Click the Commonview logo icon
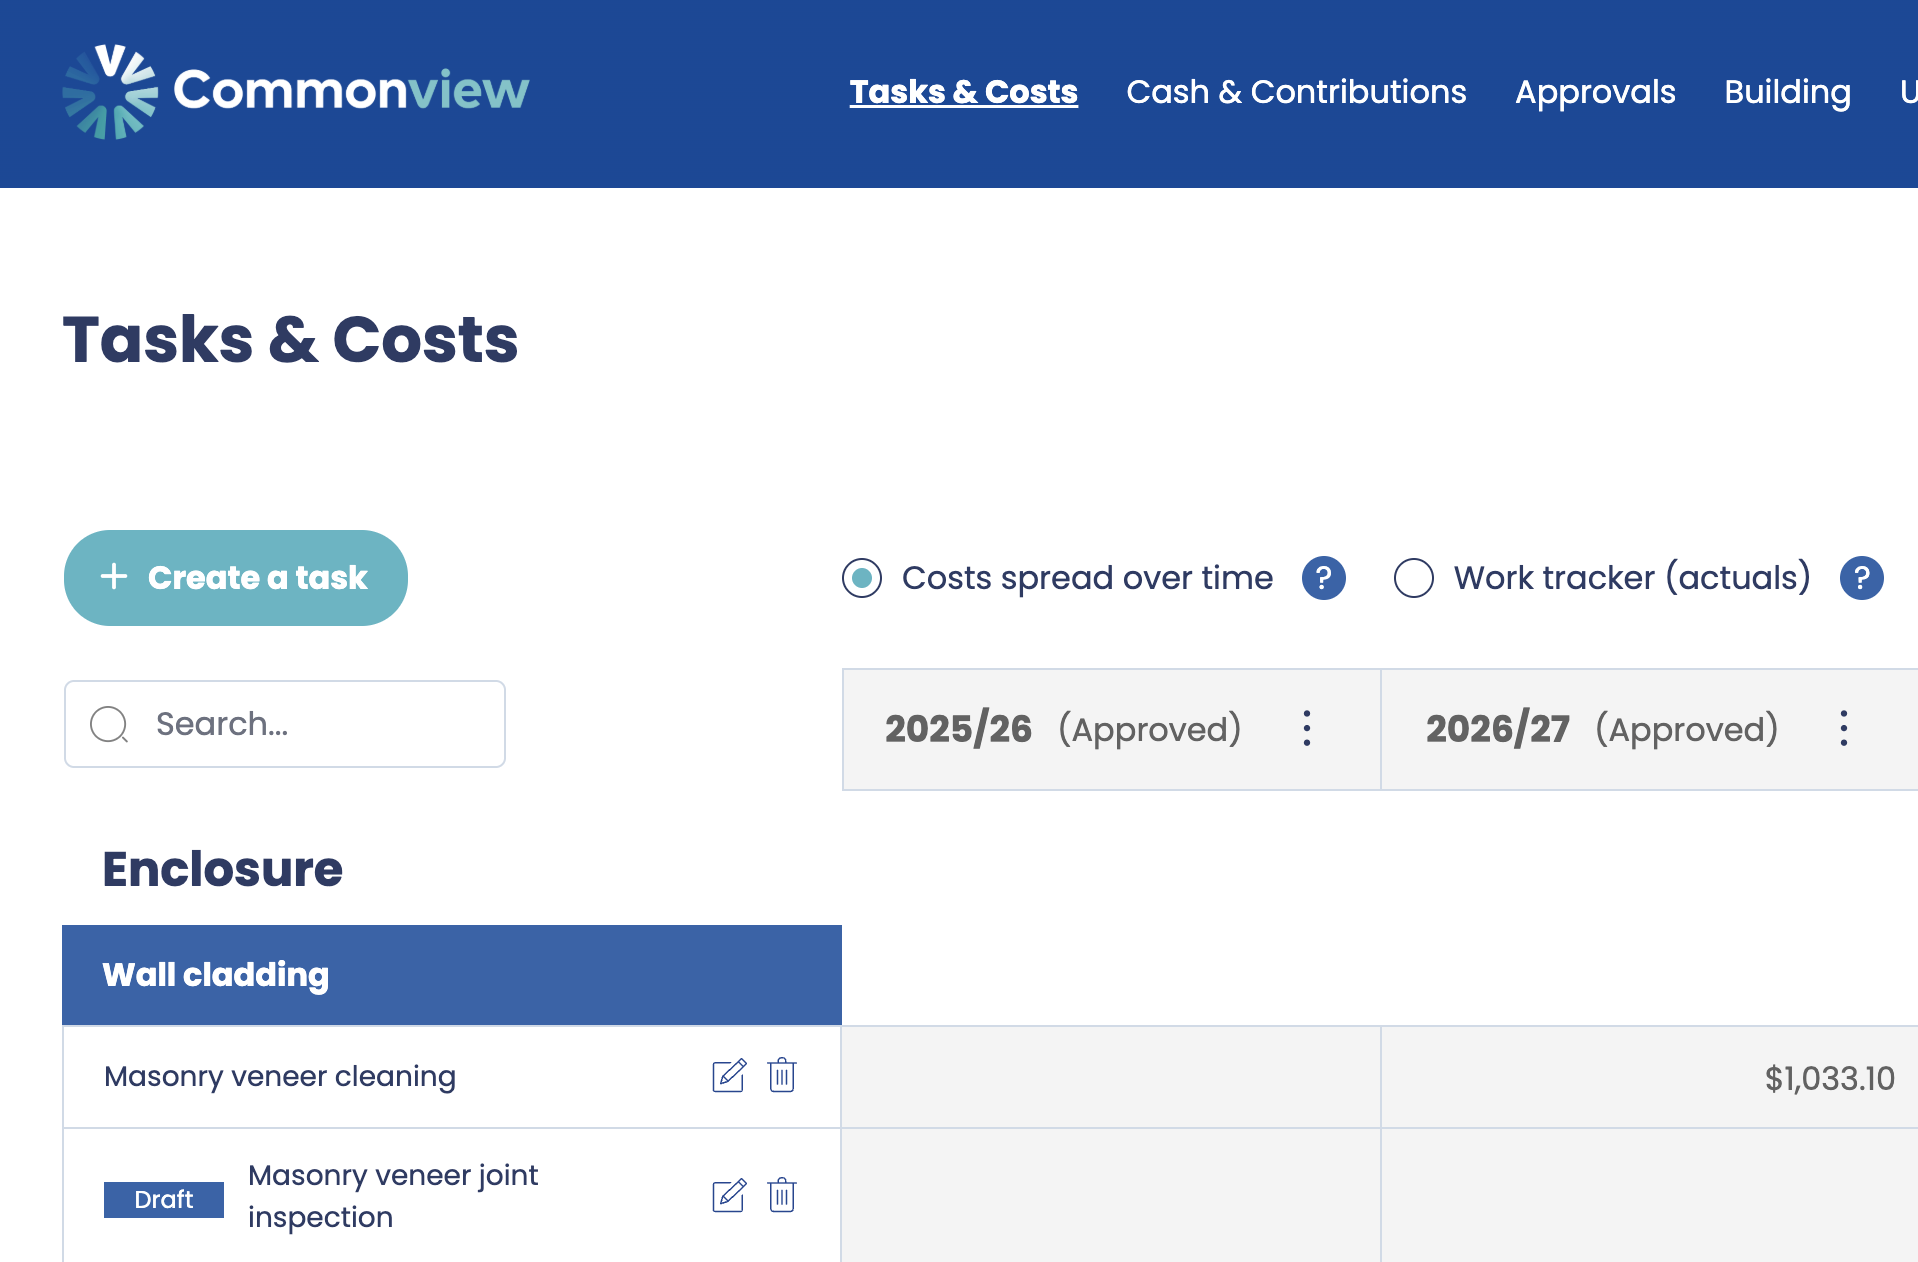The width and height of the screenshot is (1918, 1262). point(110,92)
